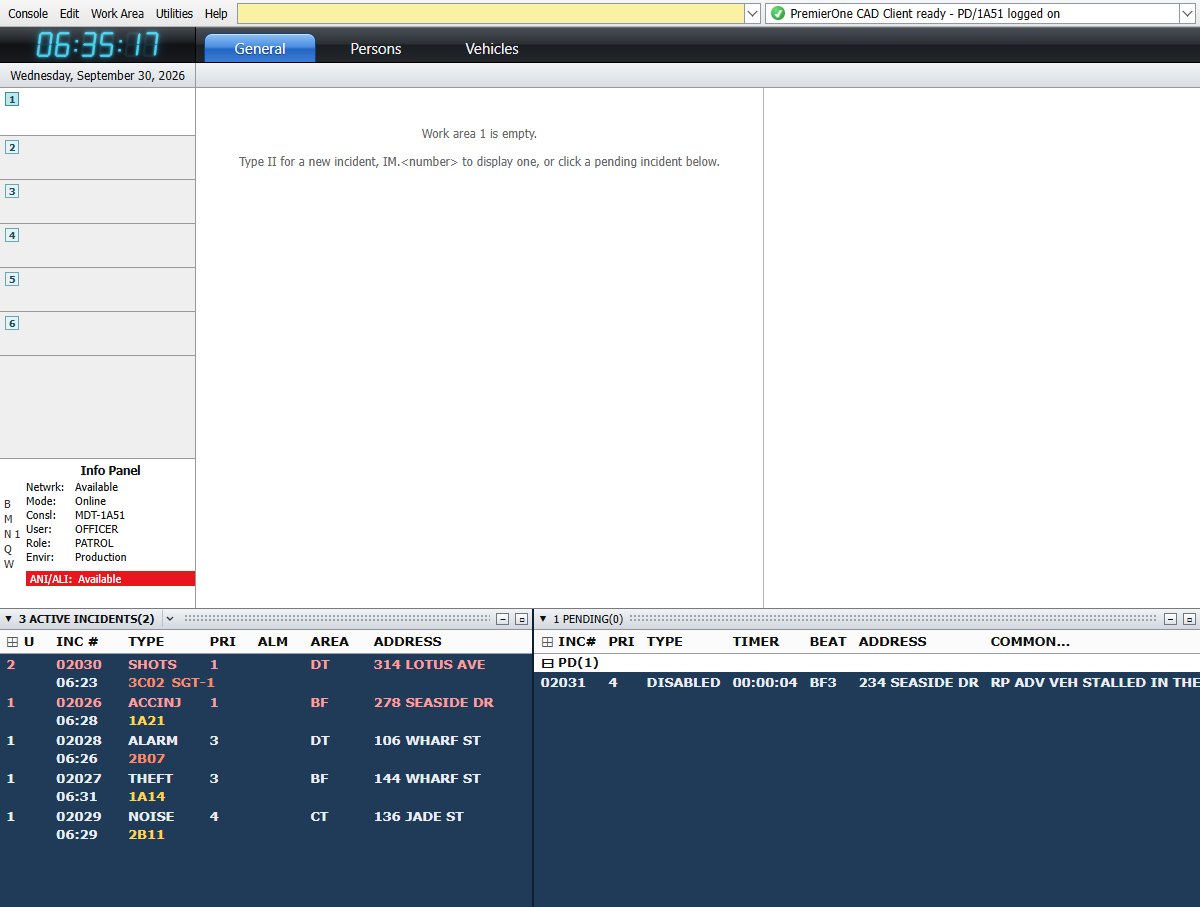
Task: Click the digital clock display
Action: point(98,45)
